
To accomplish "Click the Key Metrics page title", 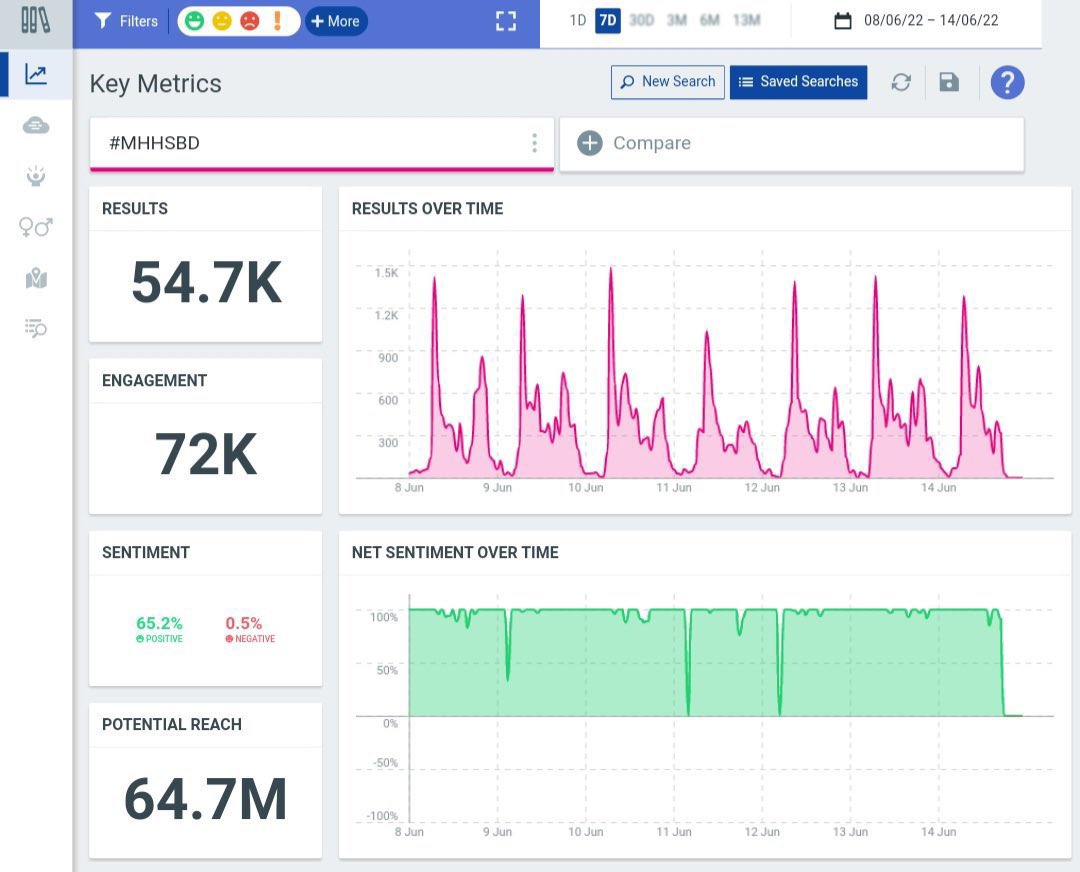I will [x=156, y=83].
